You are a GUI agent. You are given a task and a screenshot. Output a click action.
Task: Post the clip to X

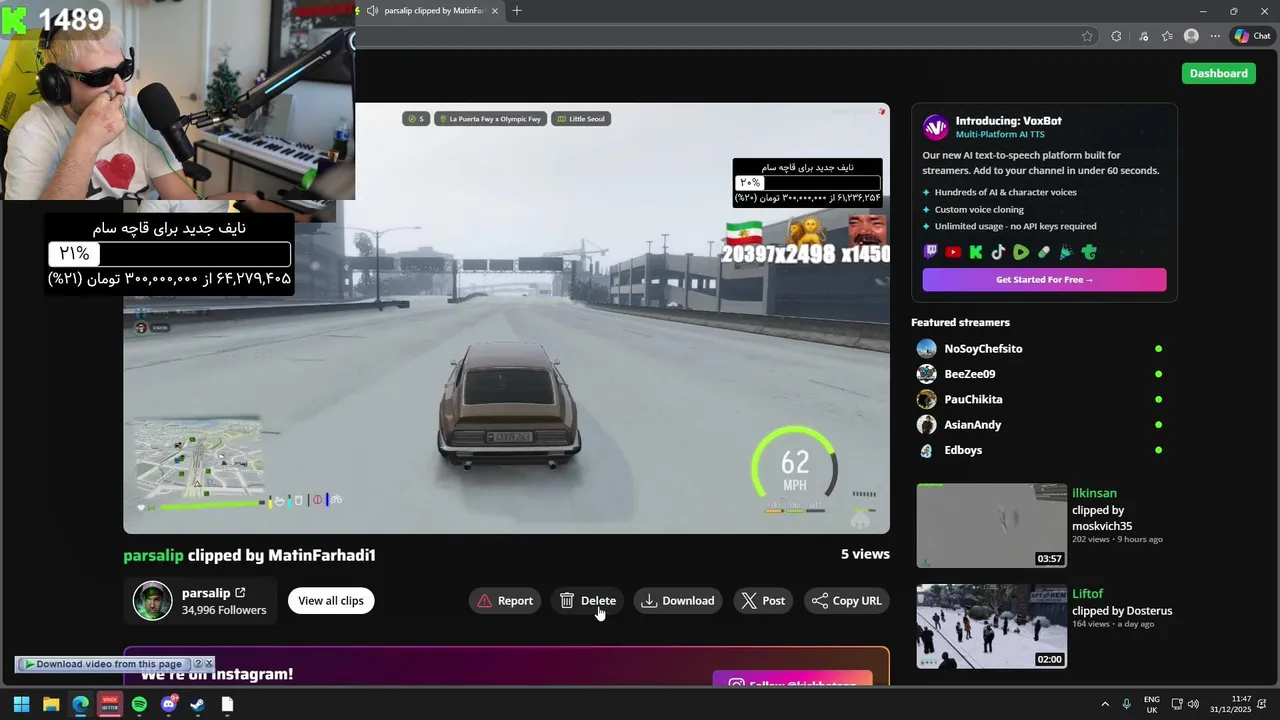tap(763, 601)
